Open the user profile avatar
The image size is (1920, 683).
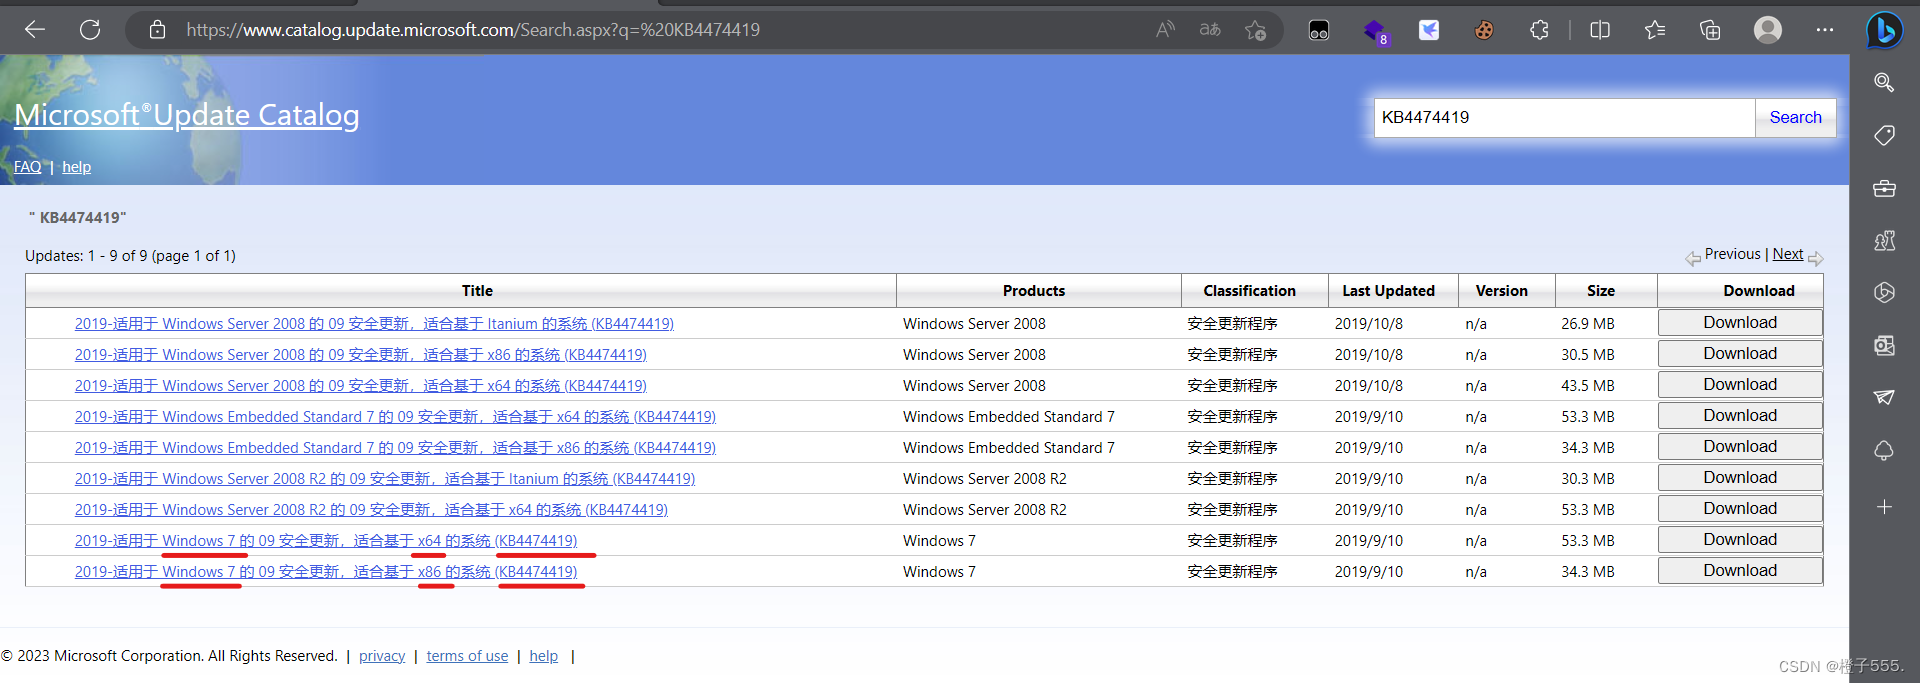click(1768, 30)
